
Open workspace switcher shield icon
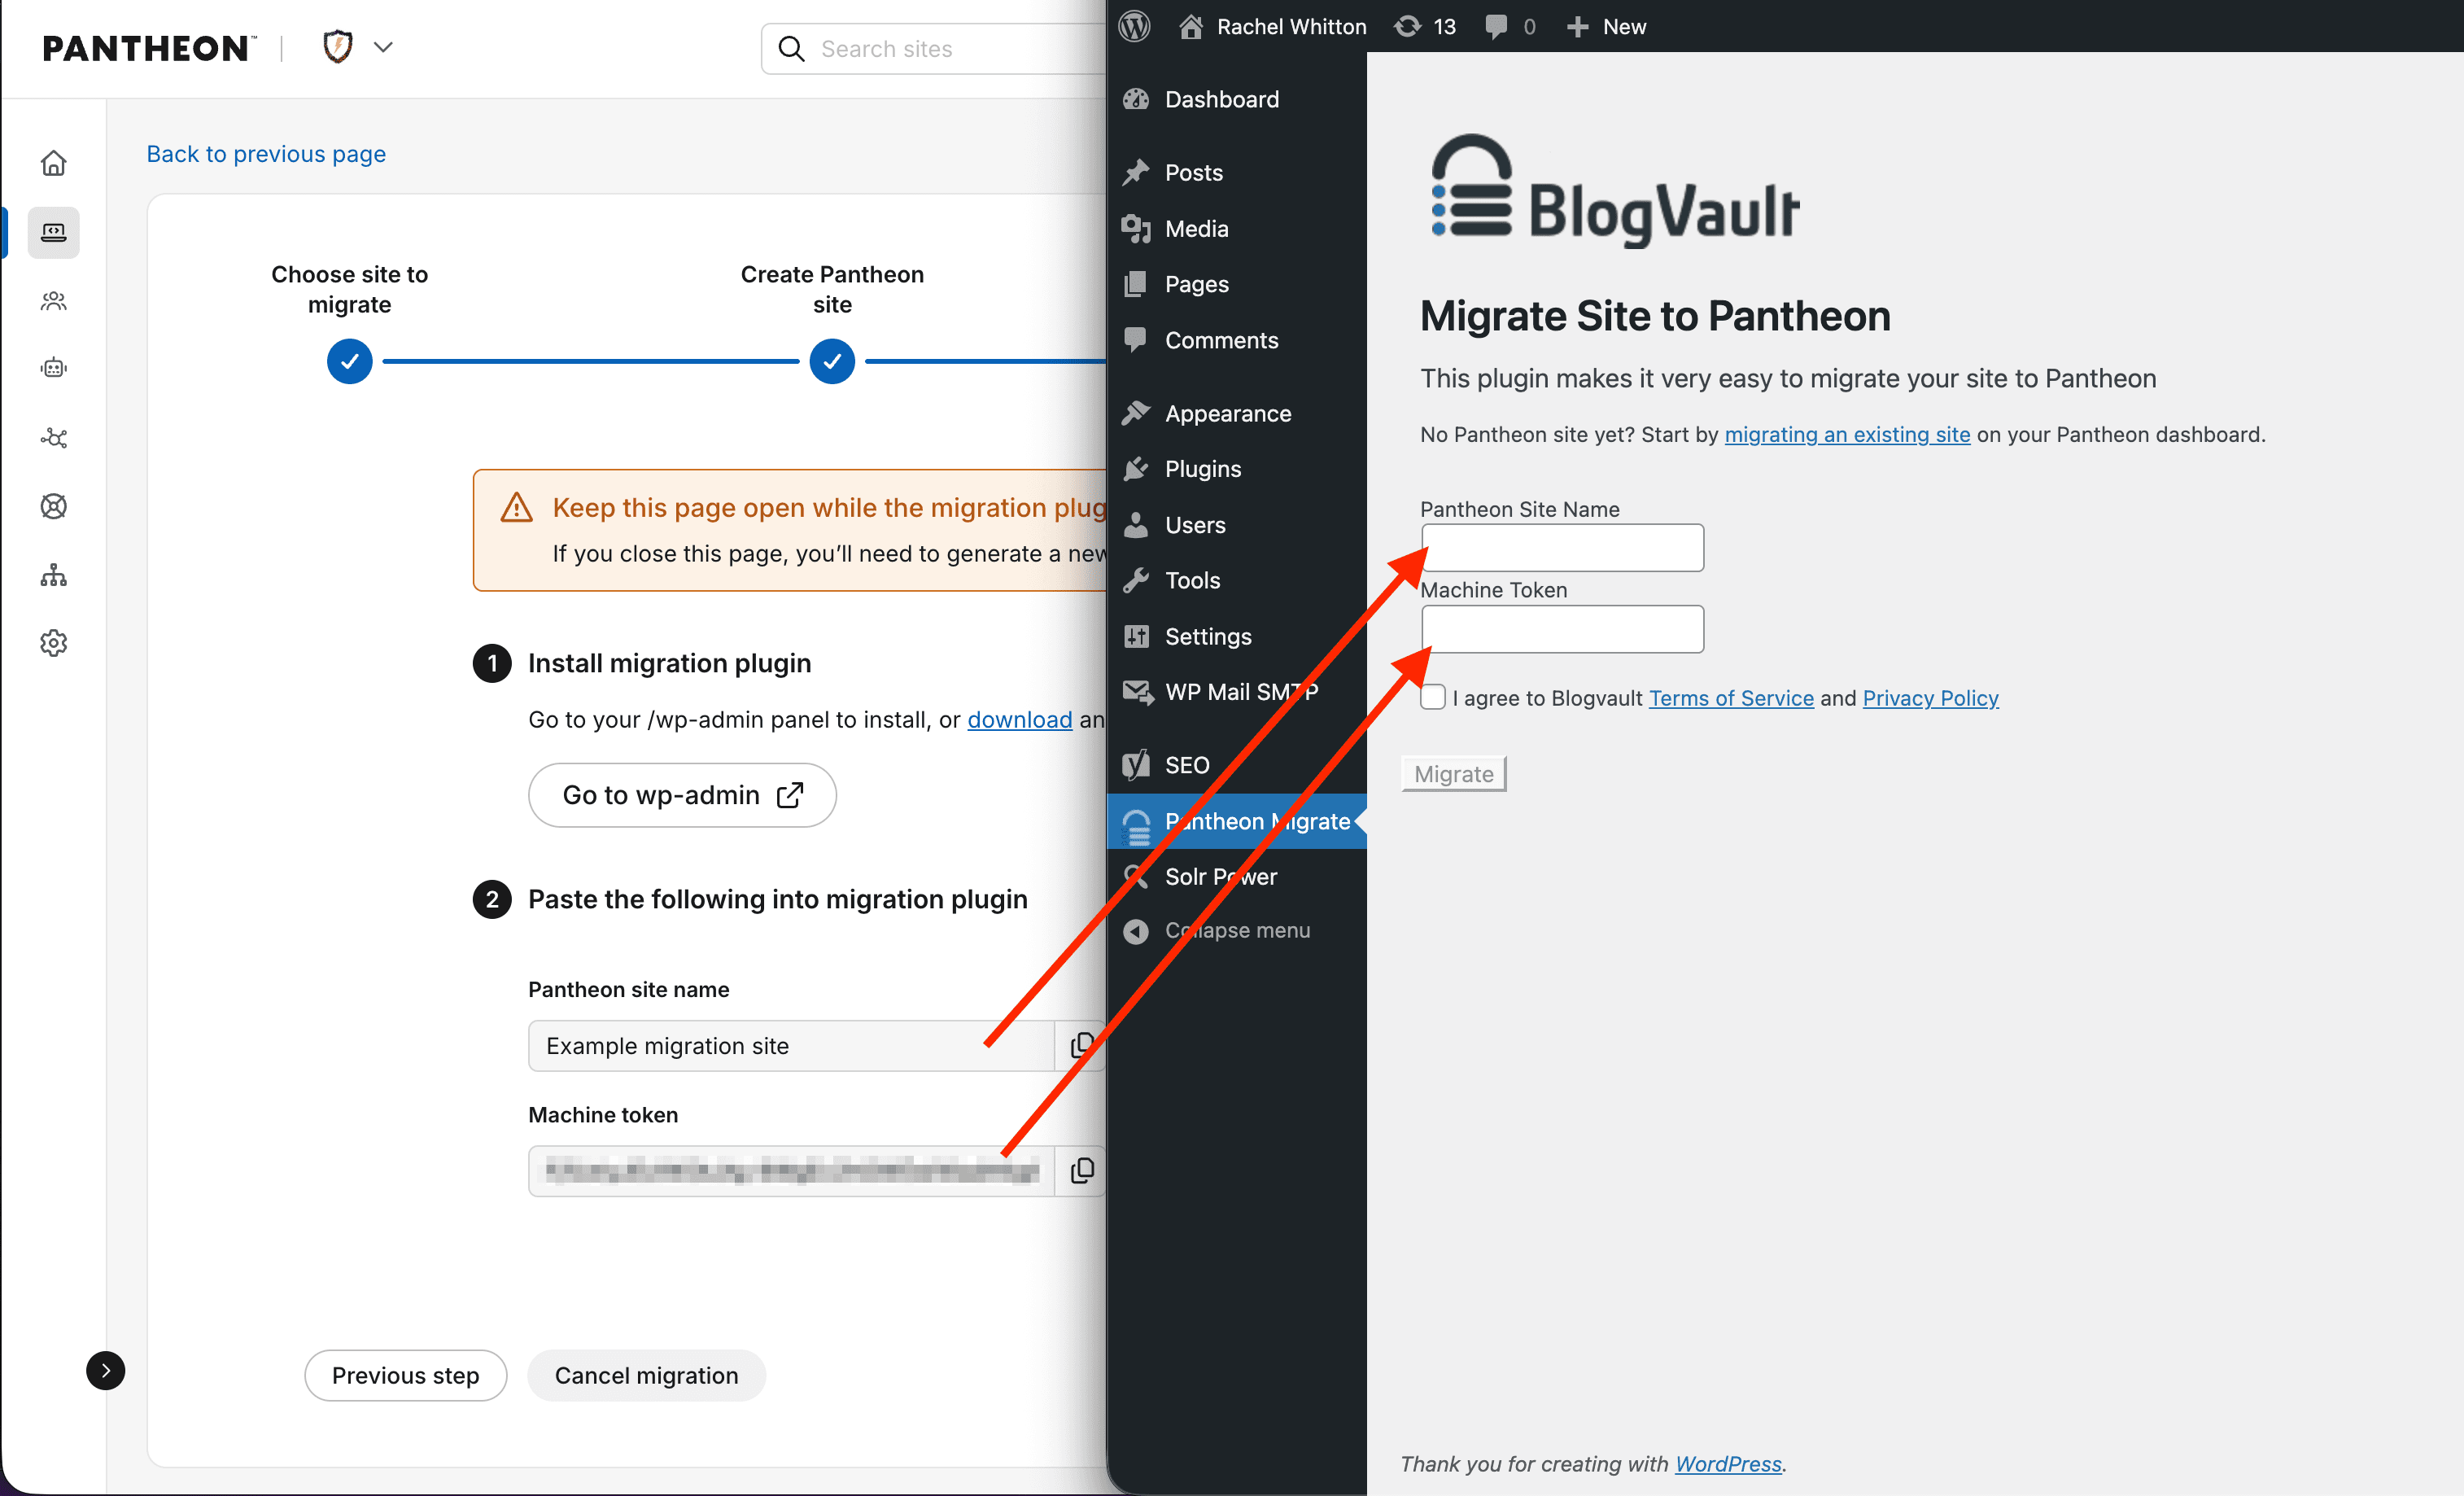click(338, 47)
